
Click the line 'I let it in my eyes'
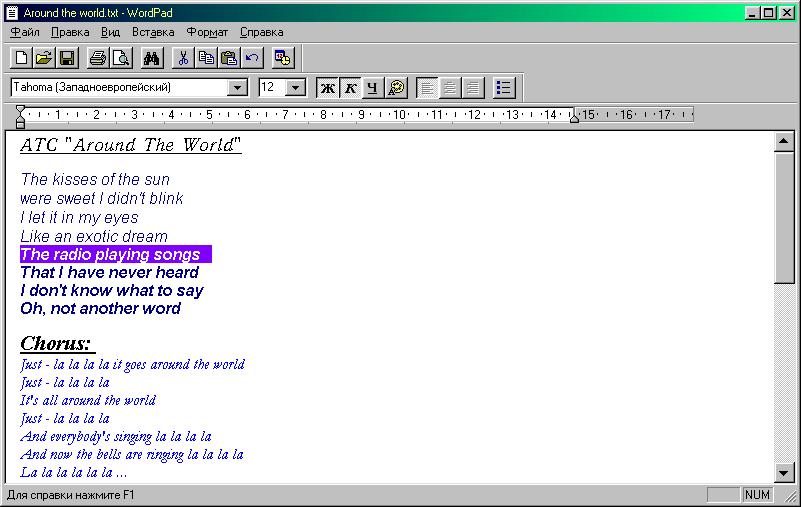[x=79, y=218]
